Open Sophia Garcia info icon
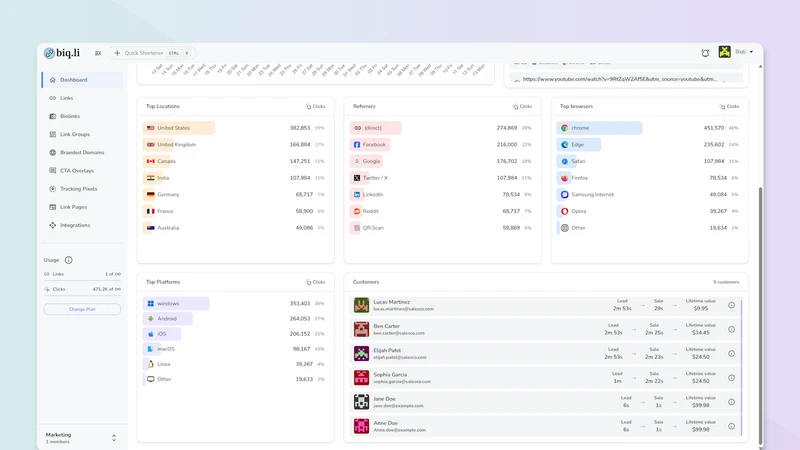800x450 pixels. point(731,378)
